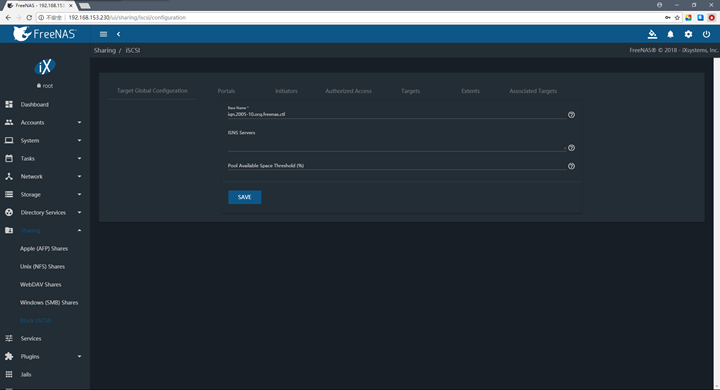Image resolution: width=720 pixels, height=390 pixels.
Task: Expand the Directory Services menu arrow
Action: (x=79, y=212)
